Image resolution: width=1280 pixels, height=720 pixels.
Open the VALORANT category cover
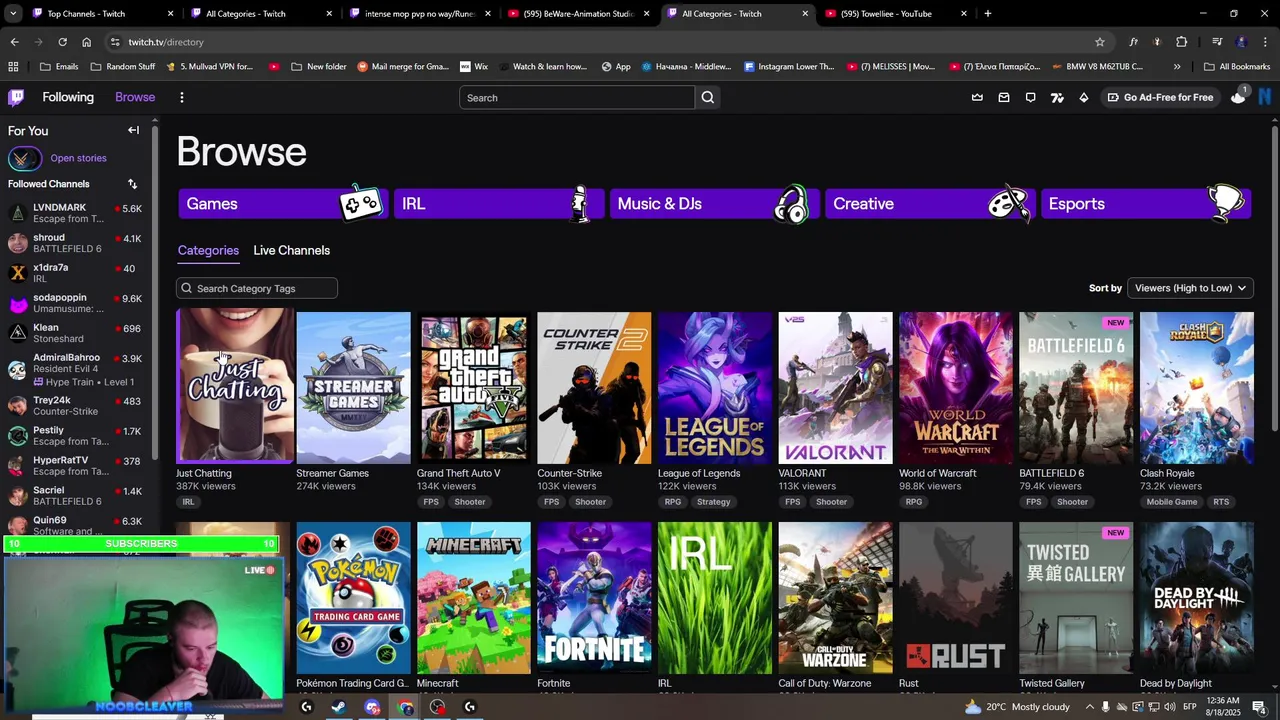835,388
